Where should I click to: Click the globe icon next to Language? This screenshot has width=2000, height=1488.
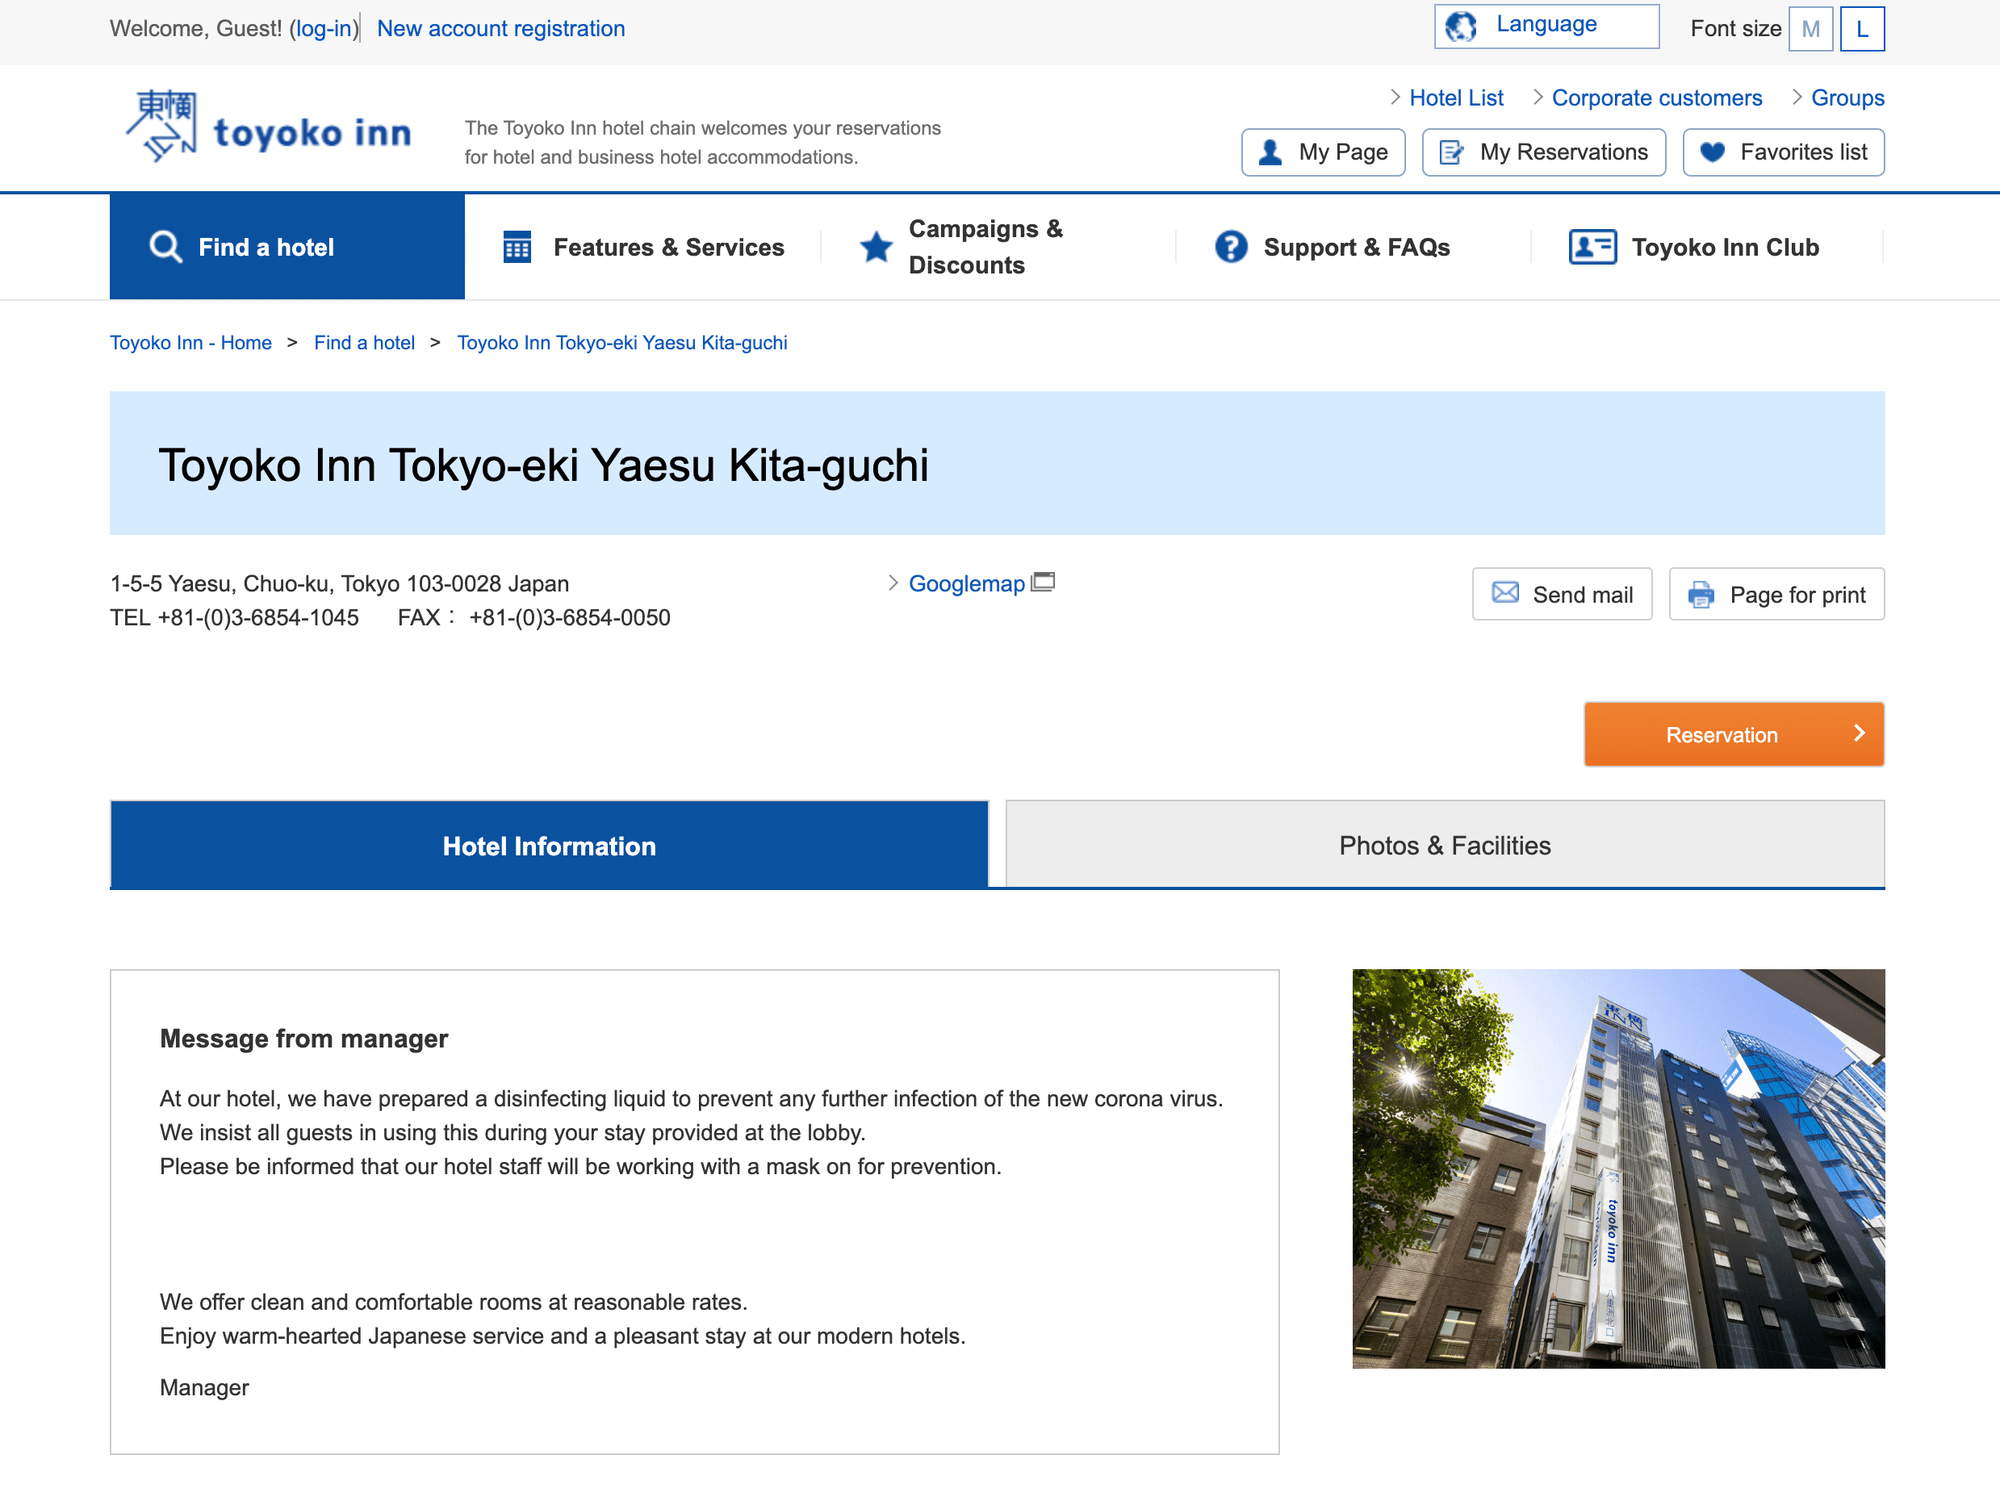[1461, 27]
